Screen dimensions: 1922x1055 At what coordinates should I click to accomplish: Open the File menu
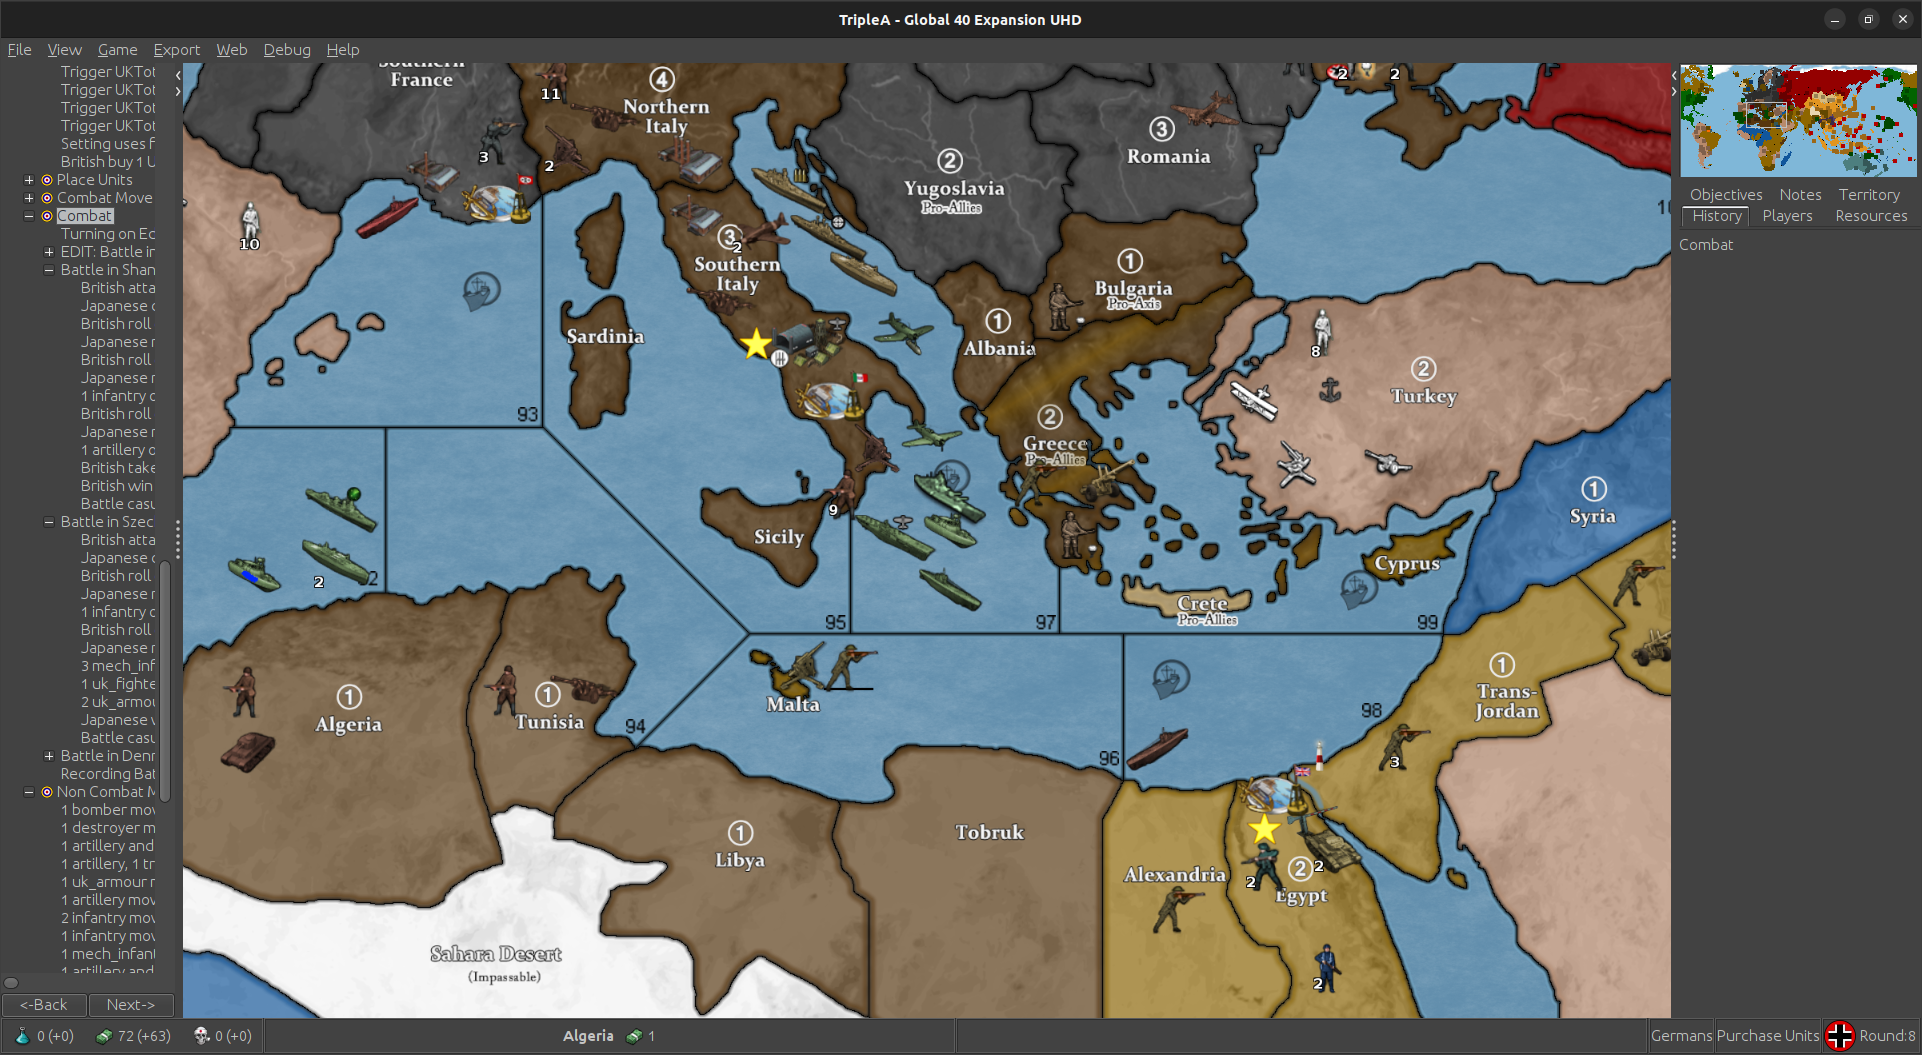tap(19, 49)
